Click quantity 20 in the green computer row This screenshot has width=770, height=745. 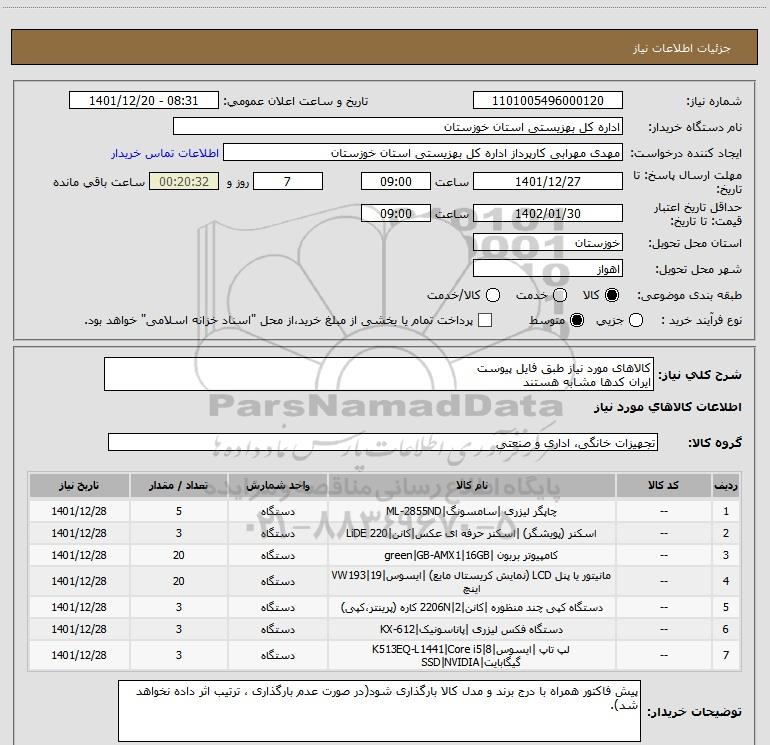coord(179,555)
